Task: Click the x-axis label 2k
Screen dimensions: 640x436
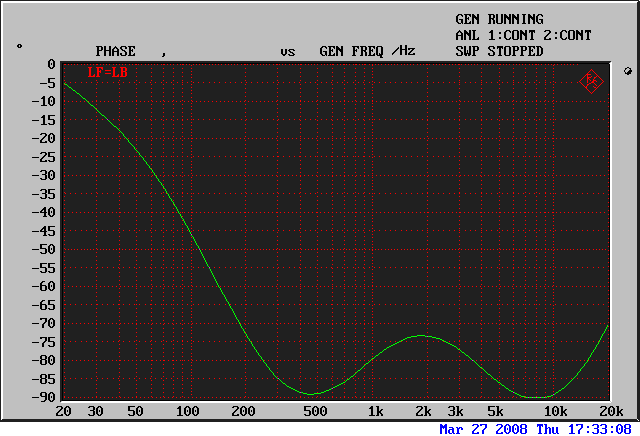Action: [x=423, y=411]
